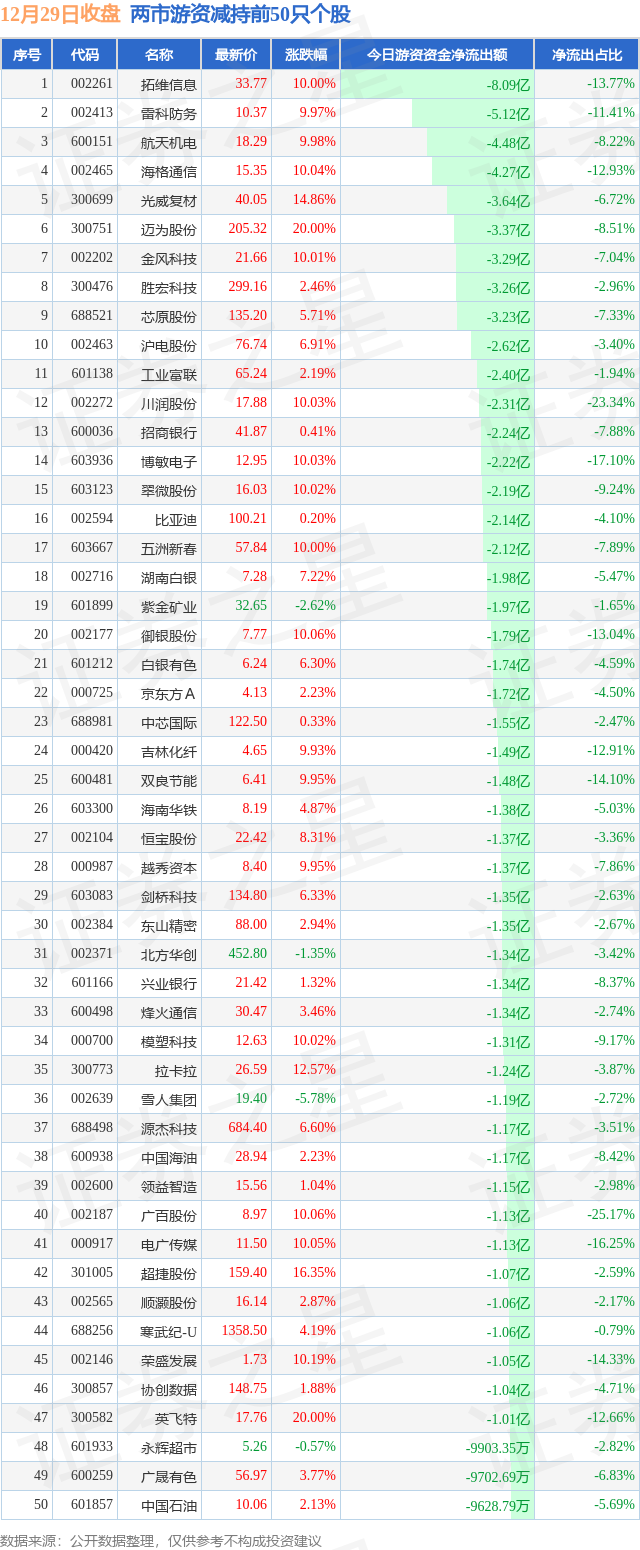
Task: Select stock name 烽火通信
Action: pos(170,1012)
